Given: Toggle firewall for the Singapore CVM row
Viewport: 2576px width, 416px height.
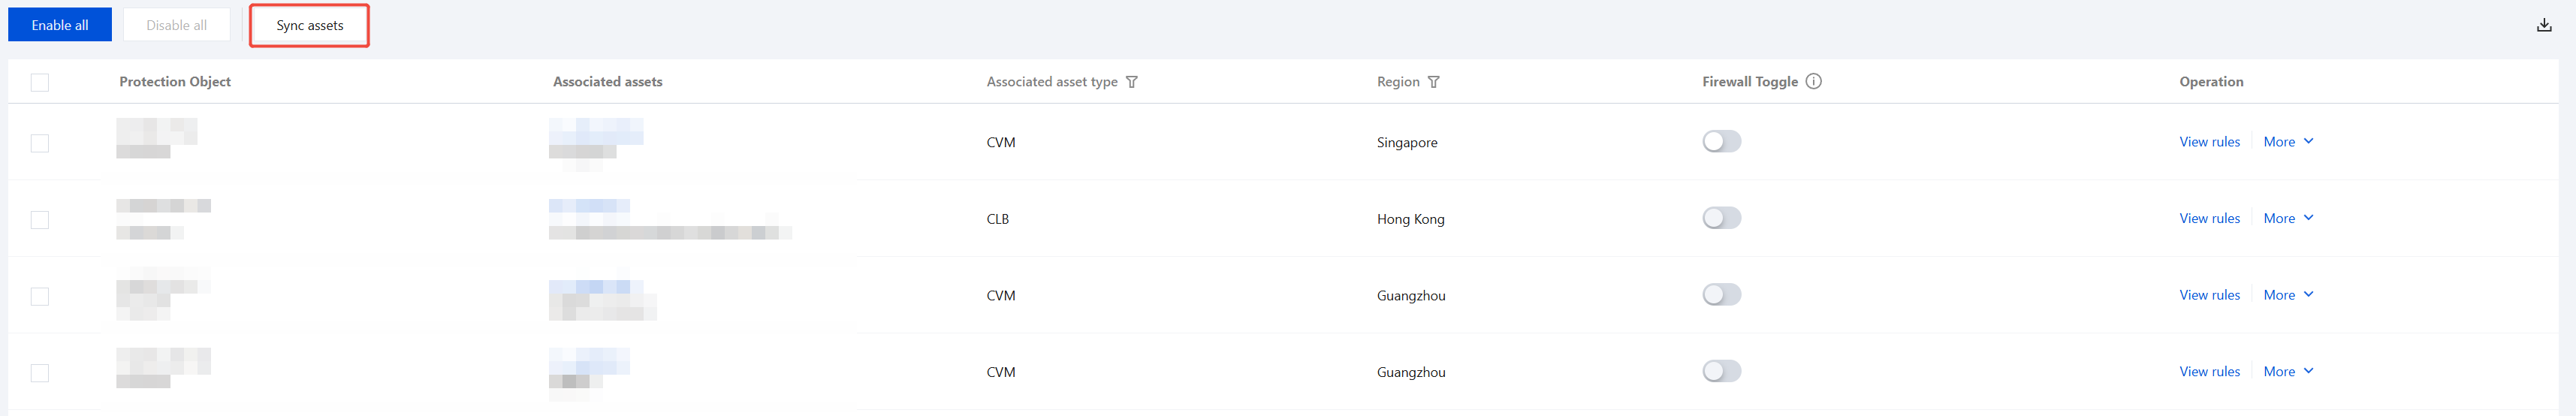Looking at the screenshot, I should [1721, 142].
